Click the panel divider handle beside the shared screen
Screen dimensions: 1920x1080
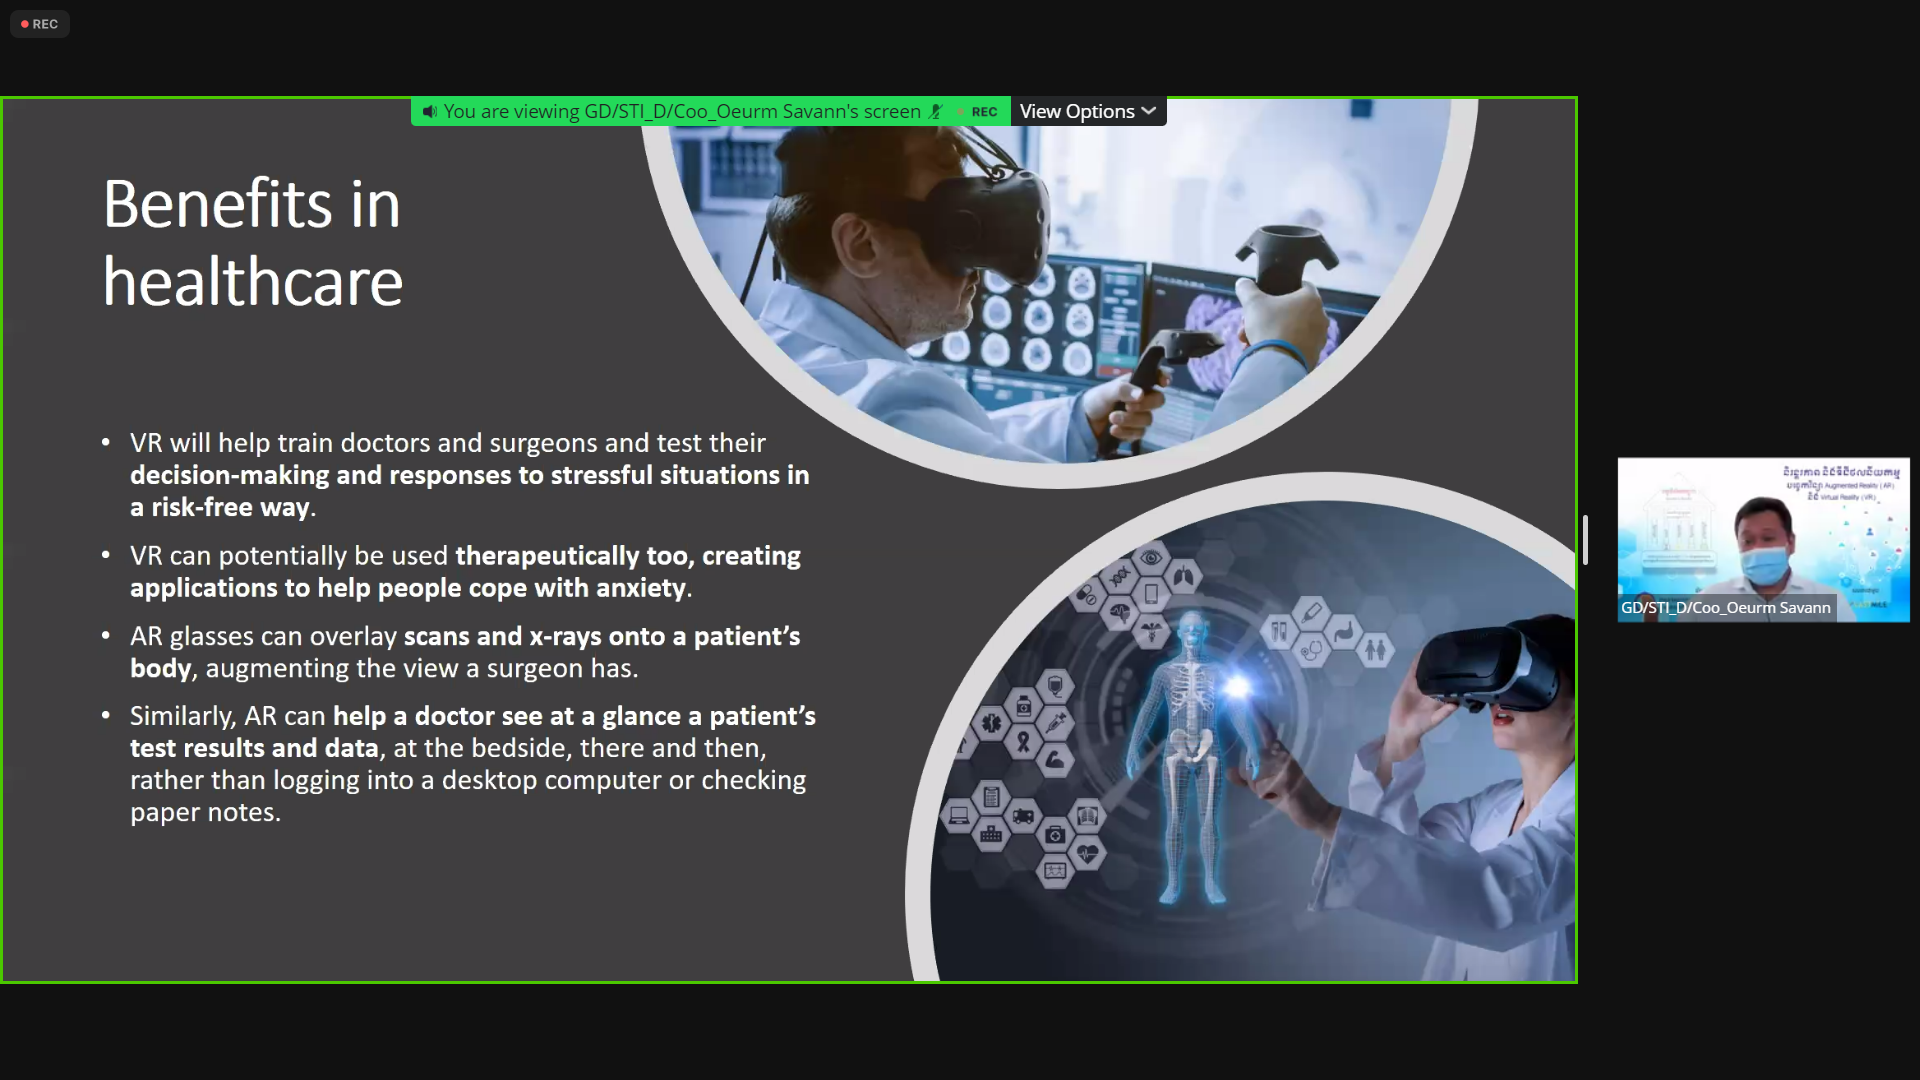[x=1585, y=540]
